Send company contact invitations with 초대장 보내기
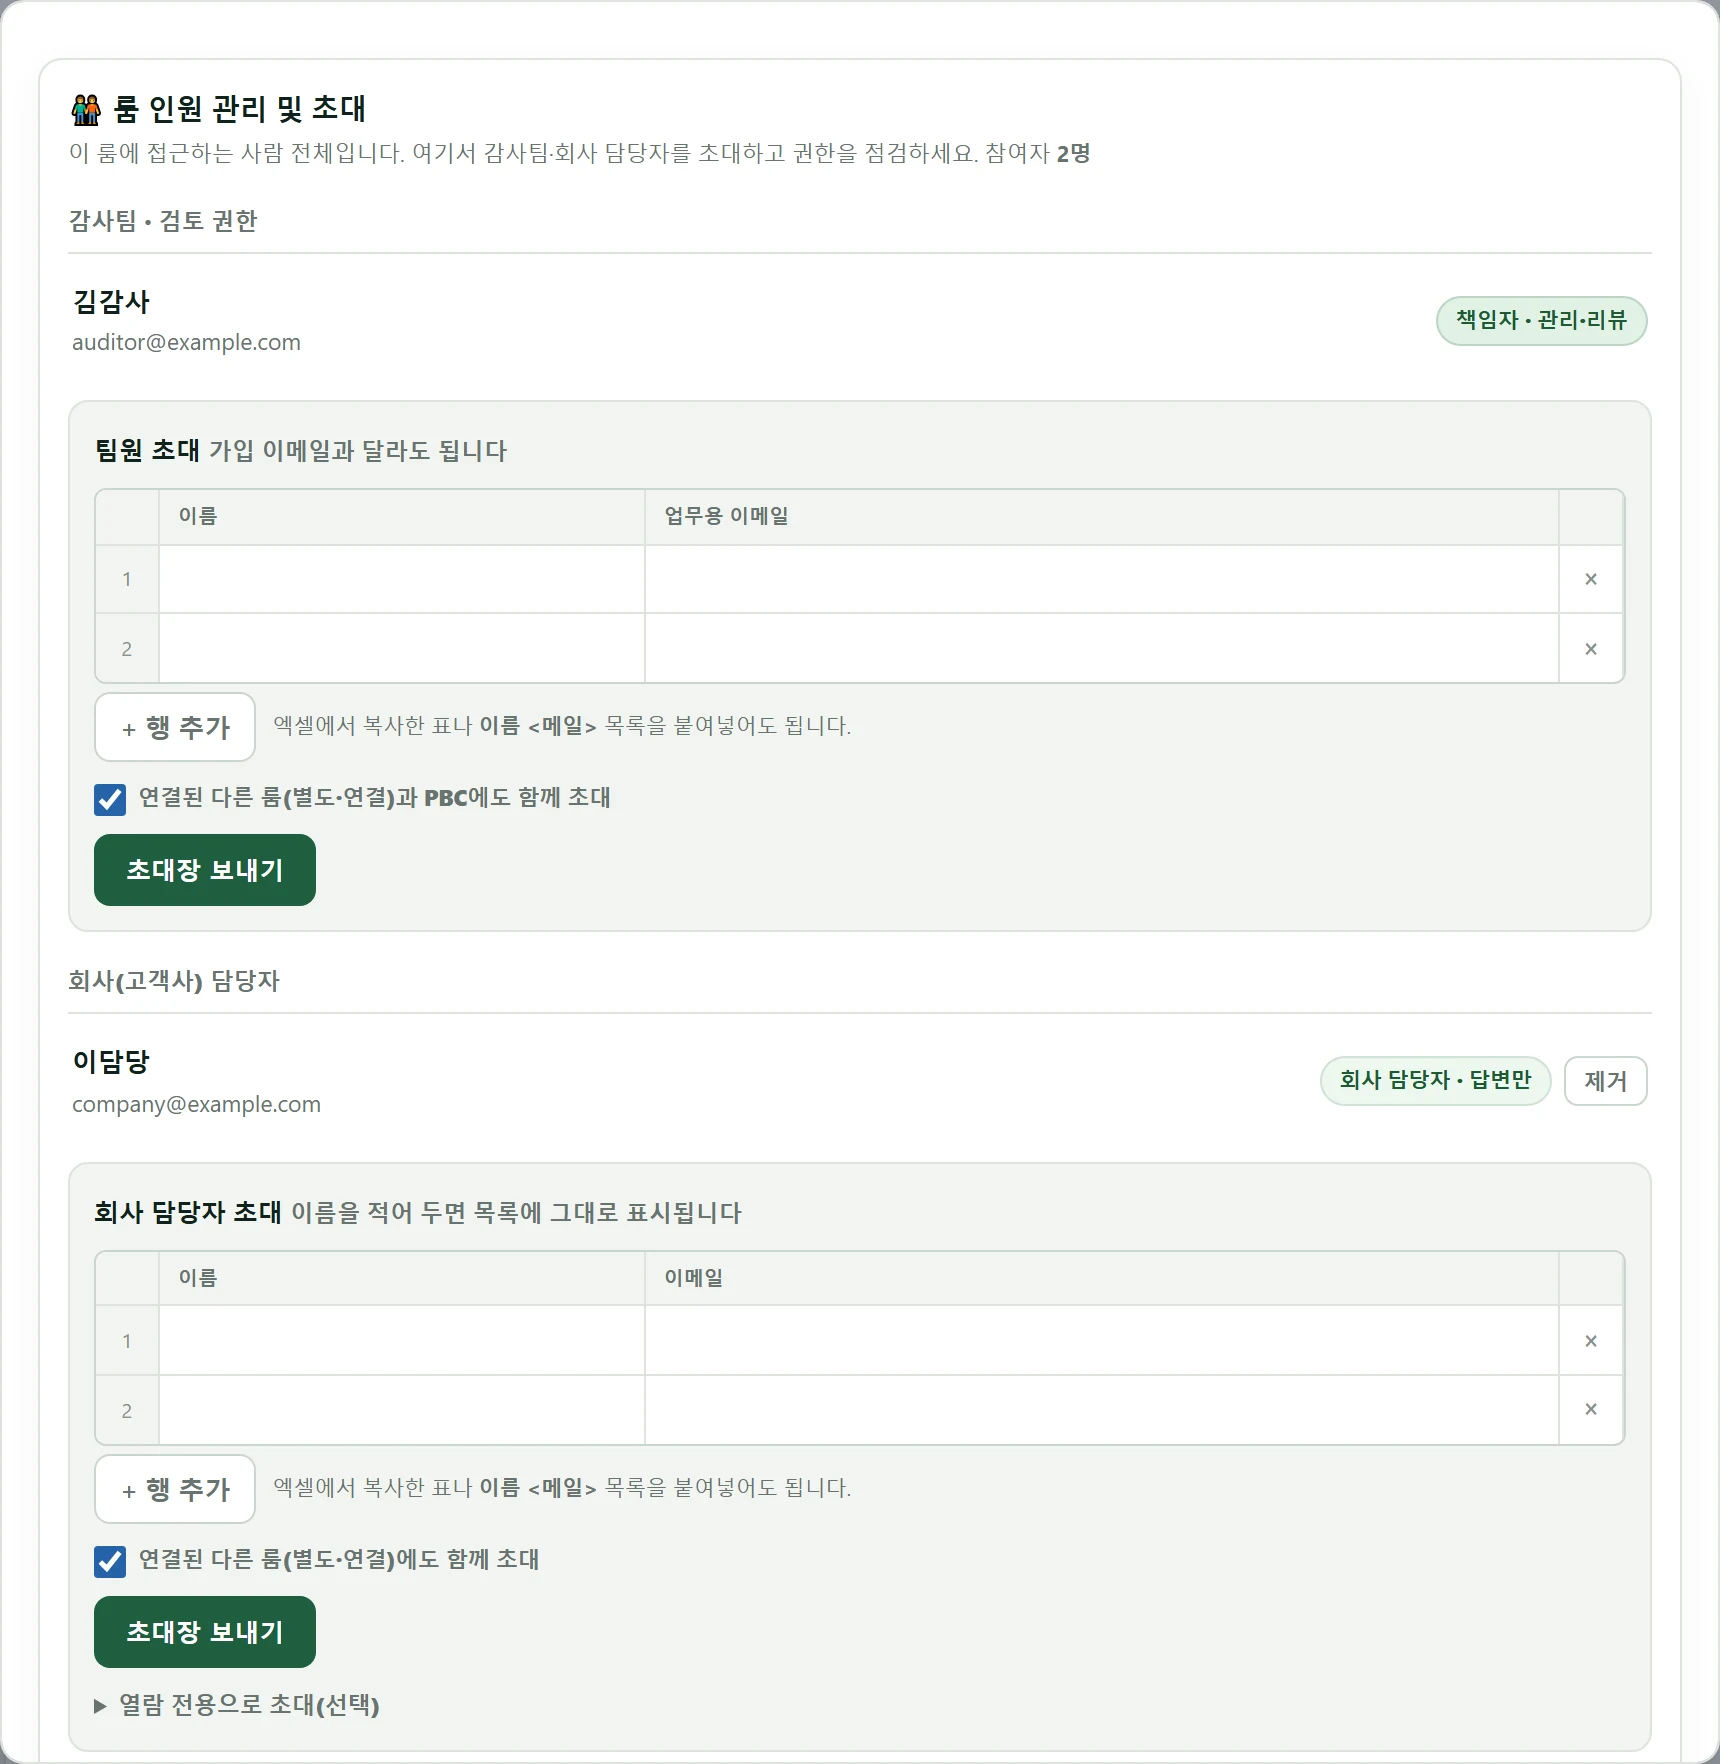Screen dimensions: 1720x1764 pyautogui.click(x=205, y=1632)
